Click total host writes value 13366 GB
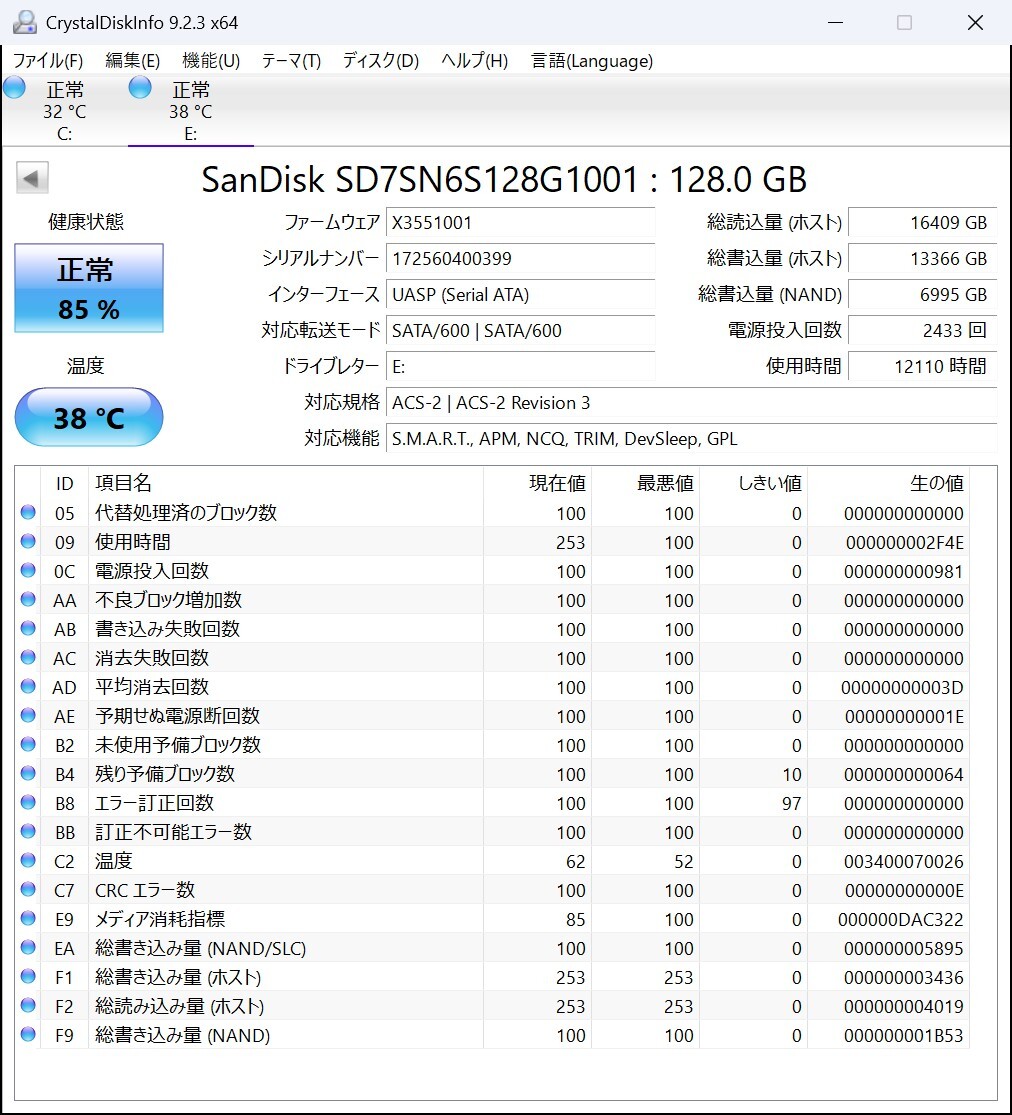The height and width of the screenshot is (1115, 1012). [x=922, y=258]
